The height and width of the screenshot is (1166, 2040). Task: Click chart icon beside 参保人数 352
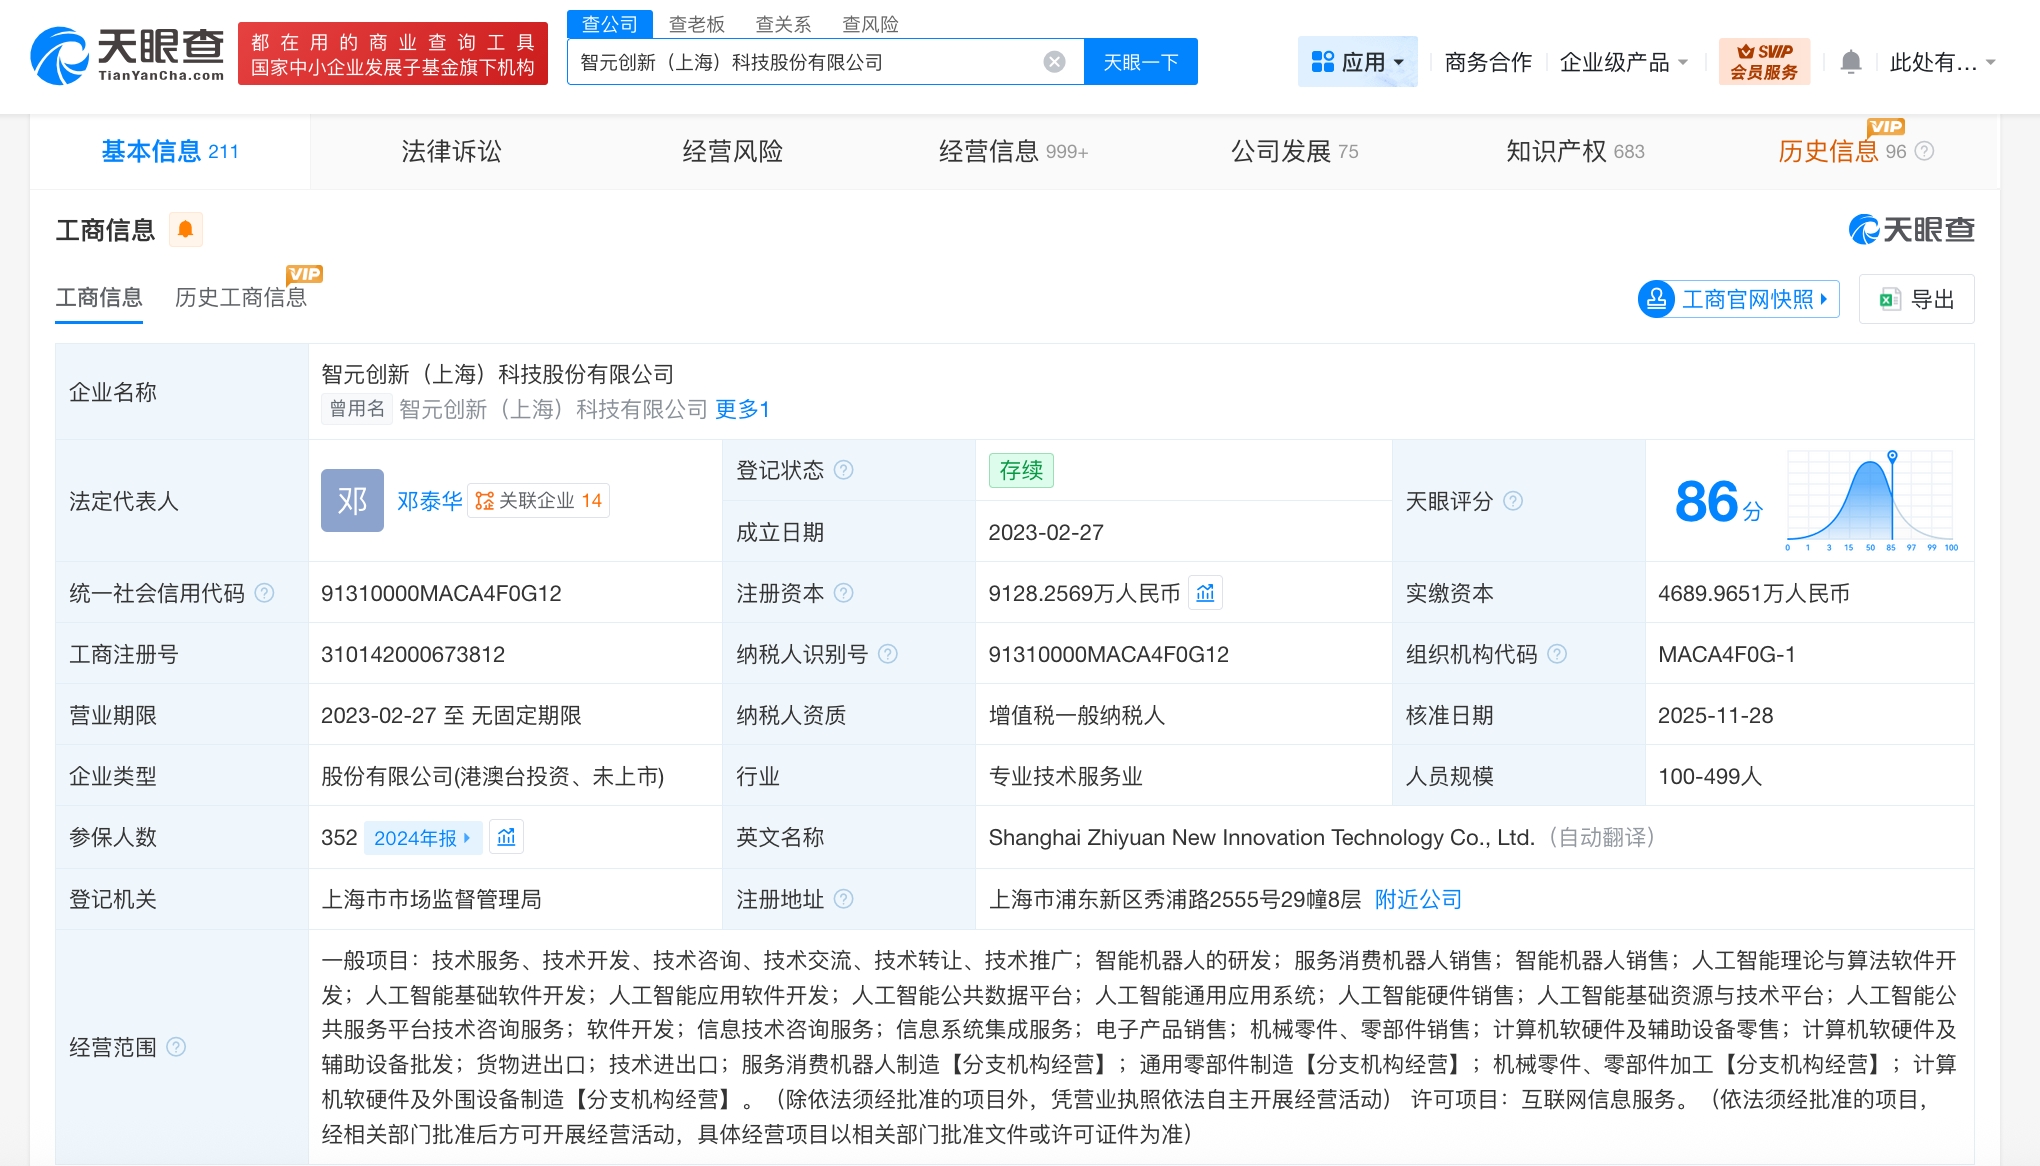[507, 838]
